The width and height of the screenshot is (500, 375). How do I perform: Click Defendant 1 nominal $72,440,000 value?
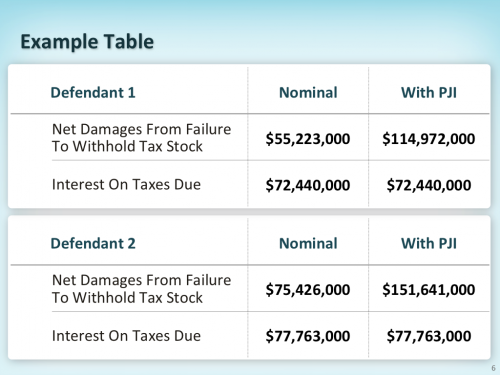[308, 185]
